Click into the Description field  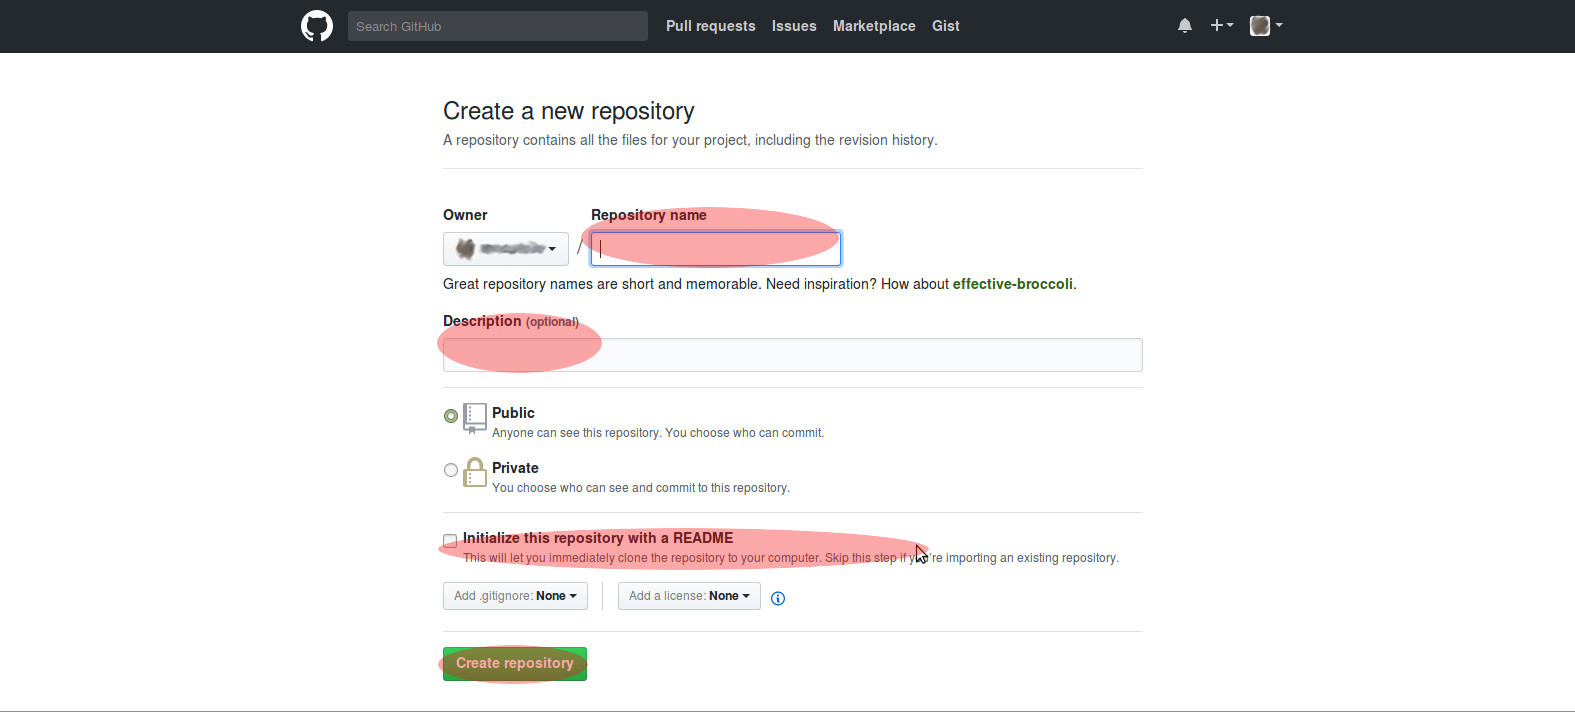click(793, 355)
